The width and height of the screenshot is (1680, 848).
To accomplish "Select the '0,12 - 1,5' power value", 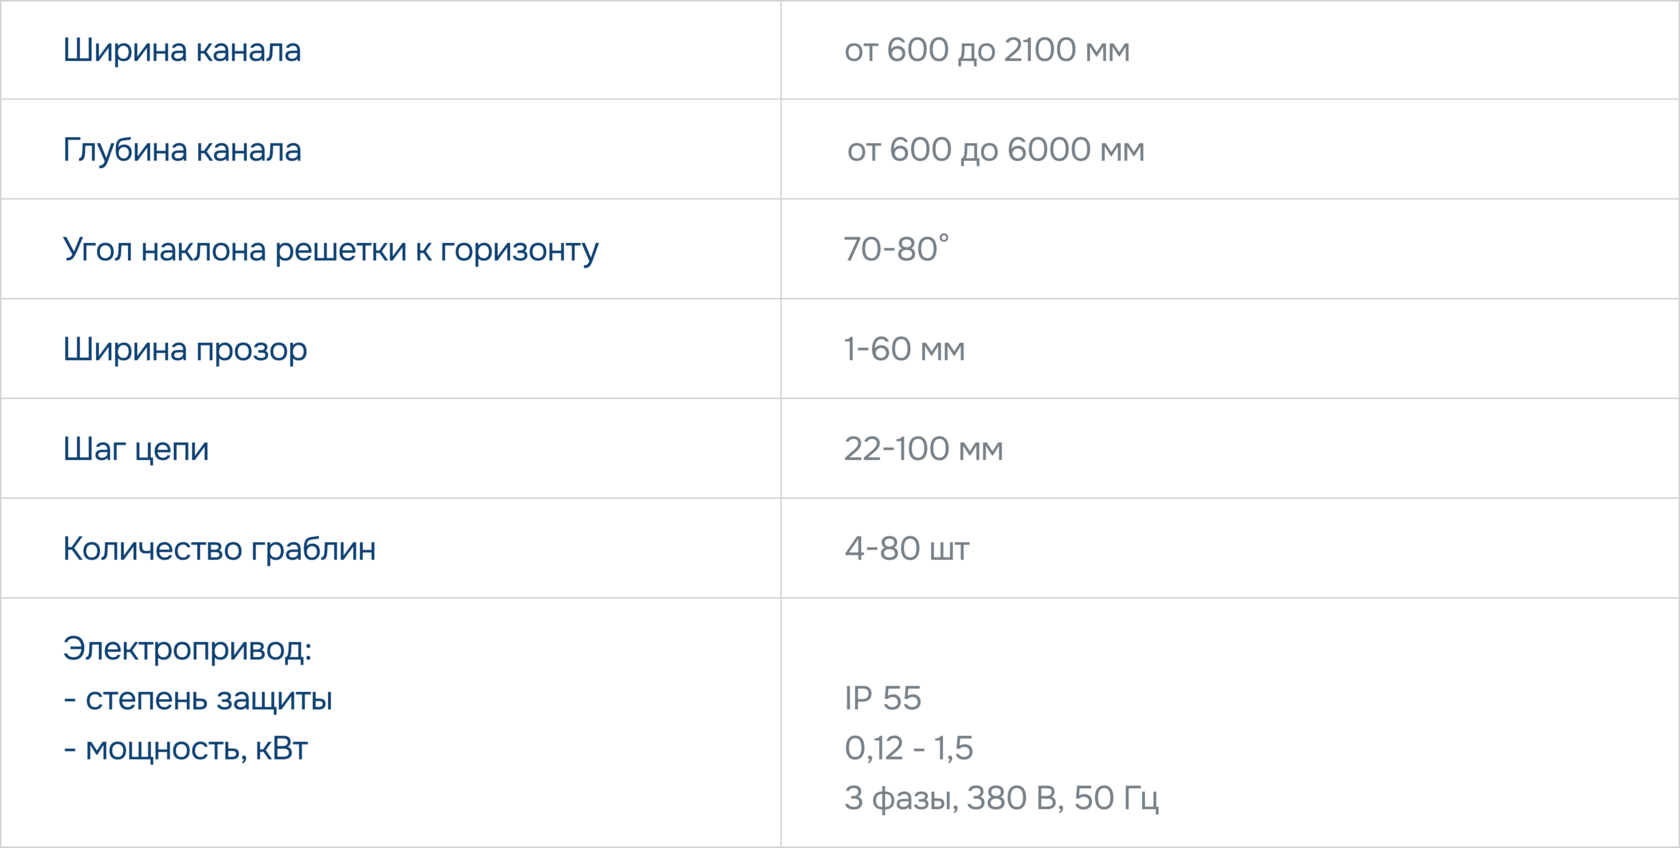I will coord(908,749).
